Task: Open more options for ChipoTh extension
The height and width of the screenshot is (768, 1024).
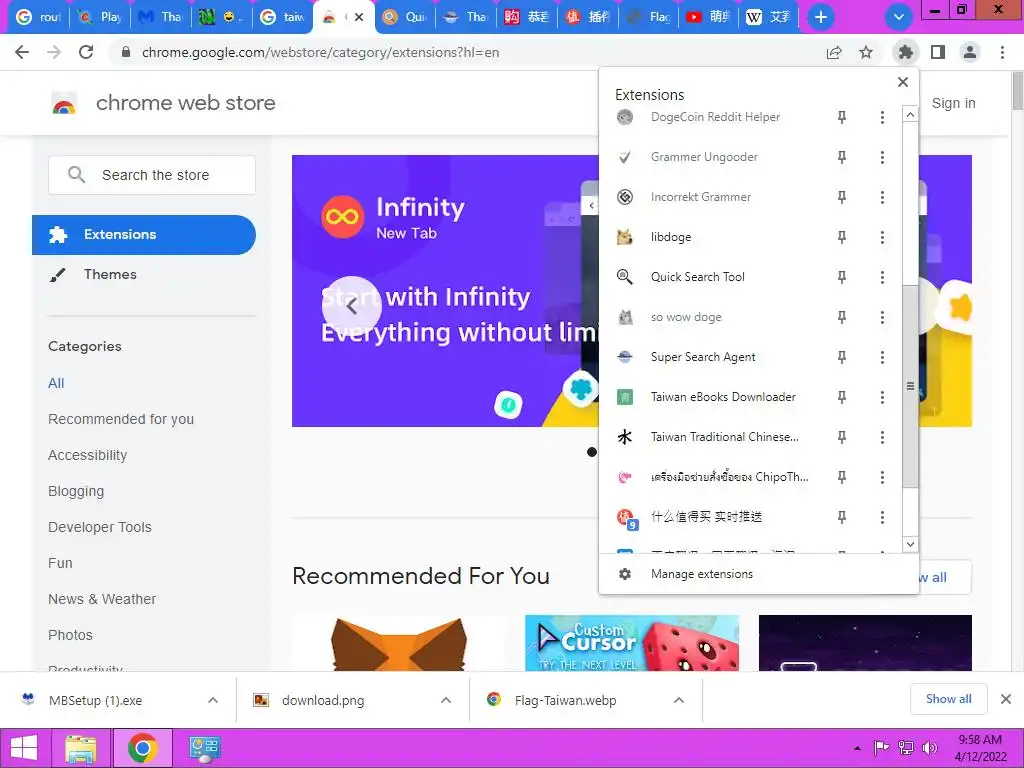Action: [882, 477]
